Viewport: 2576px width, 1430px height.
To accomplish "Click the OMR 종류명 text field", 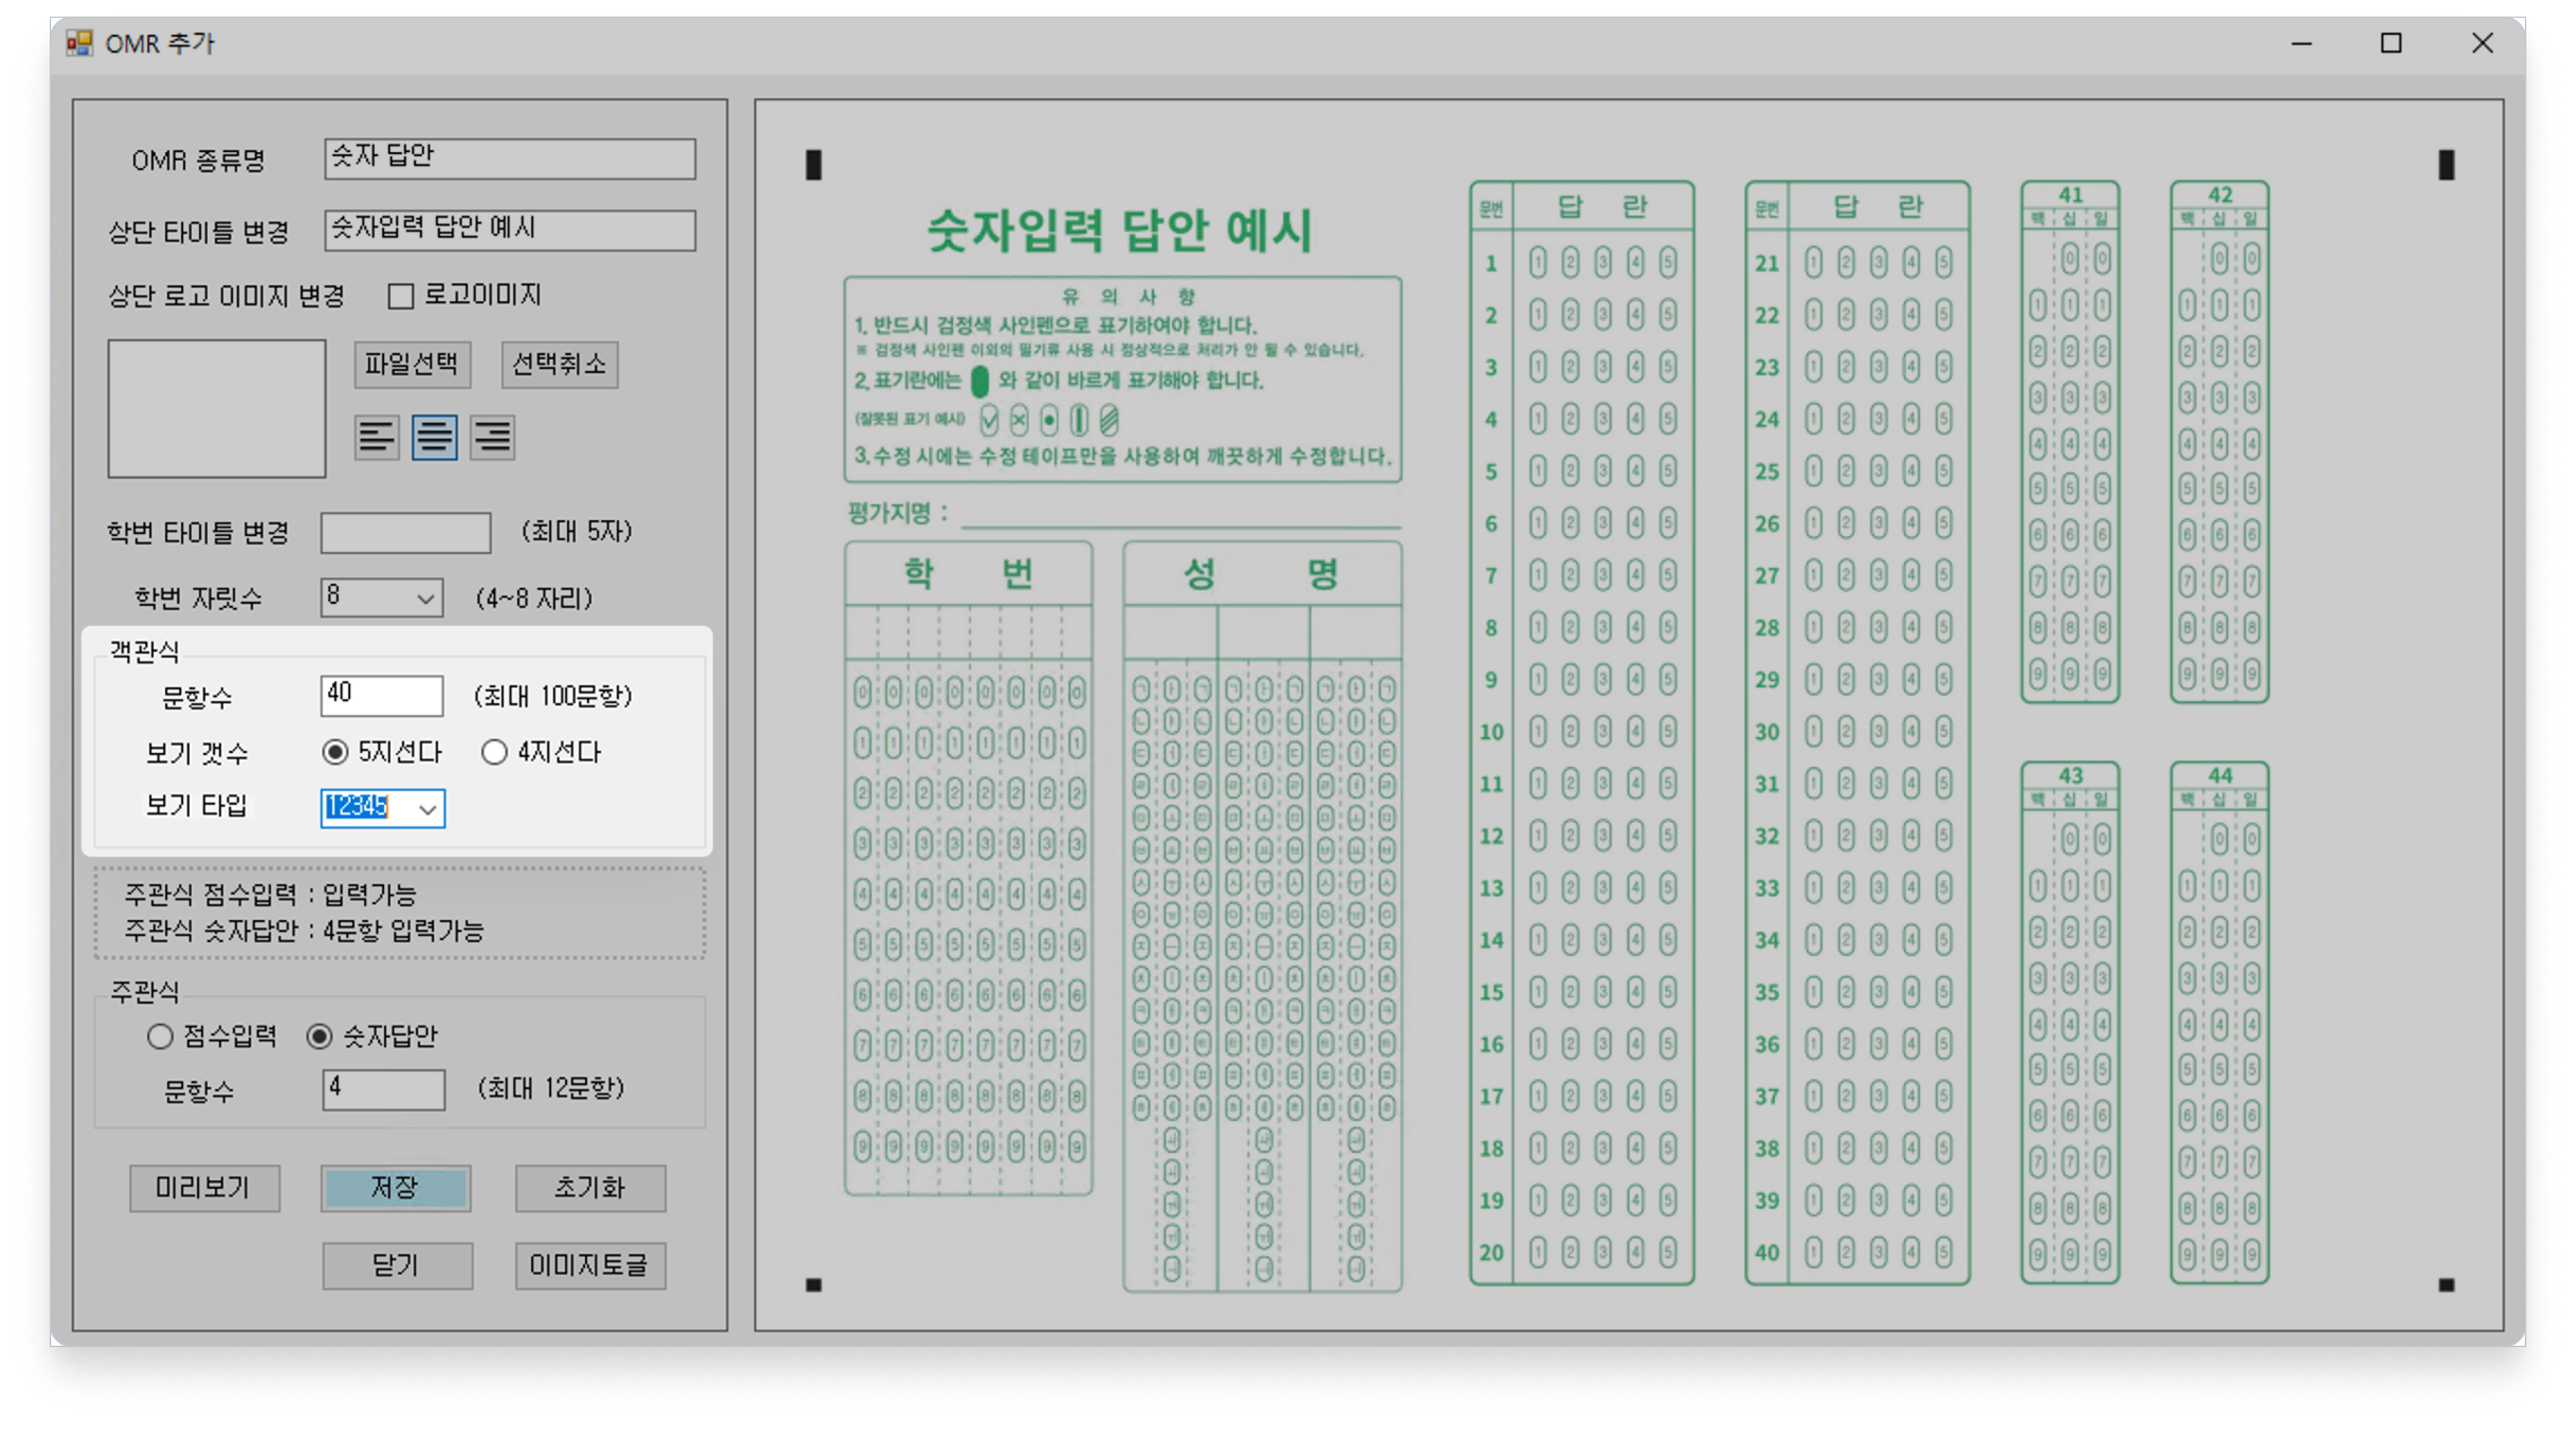I will [509, 158].
